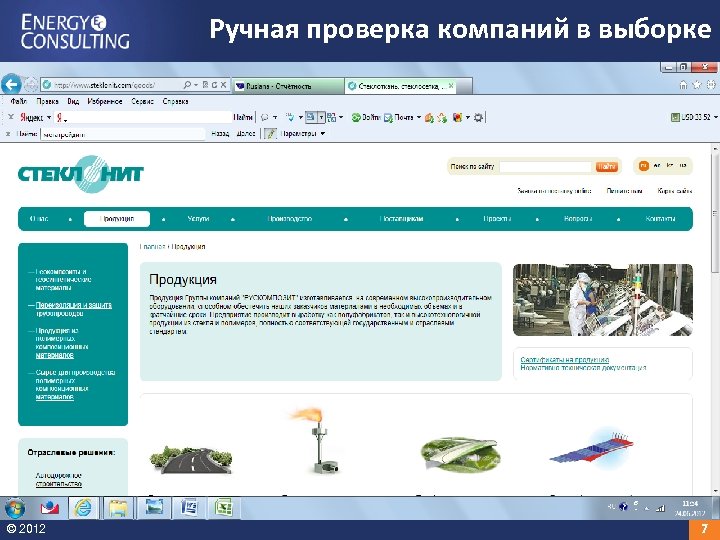Screen dimensions: 720x540
Task: Select Поставщикам in the site navigation
Action: [x=401, y=219]
